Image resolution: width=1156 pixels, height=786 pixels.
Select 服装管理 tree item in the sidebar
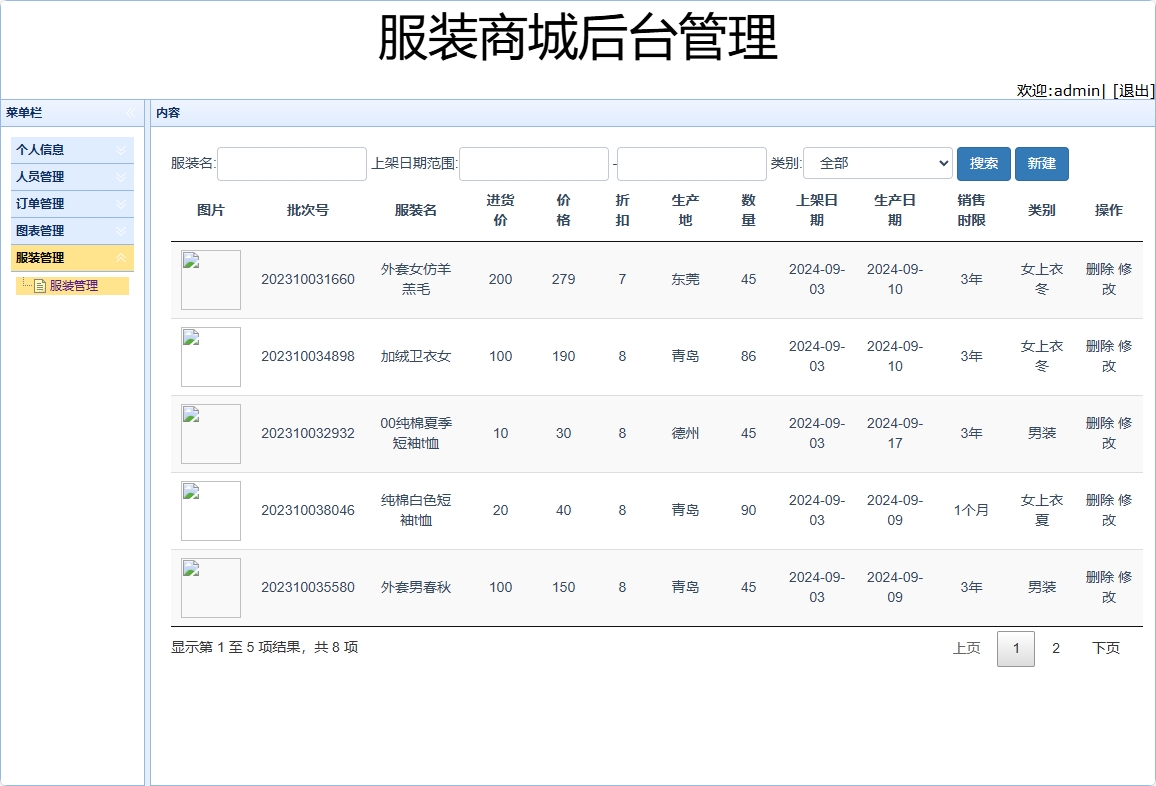pos(75,285)
